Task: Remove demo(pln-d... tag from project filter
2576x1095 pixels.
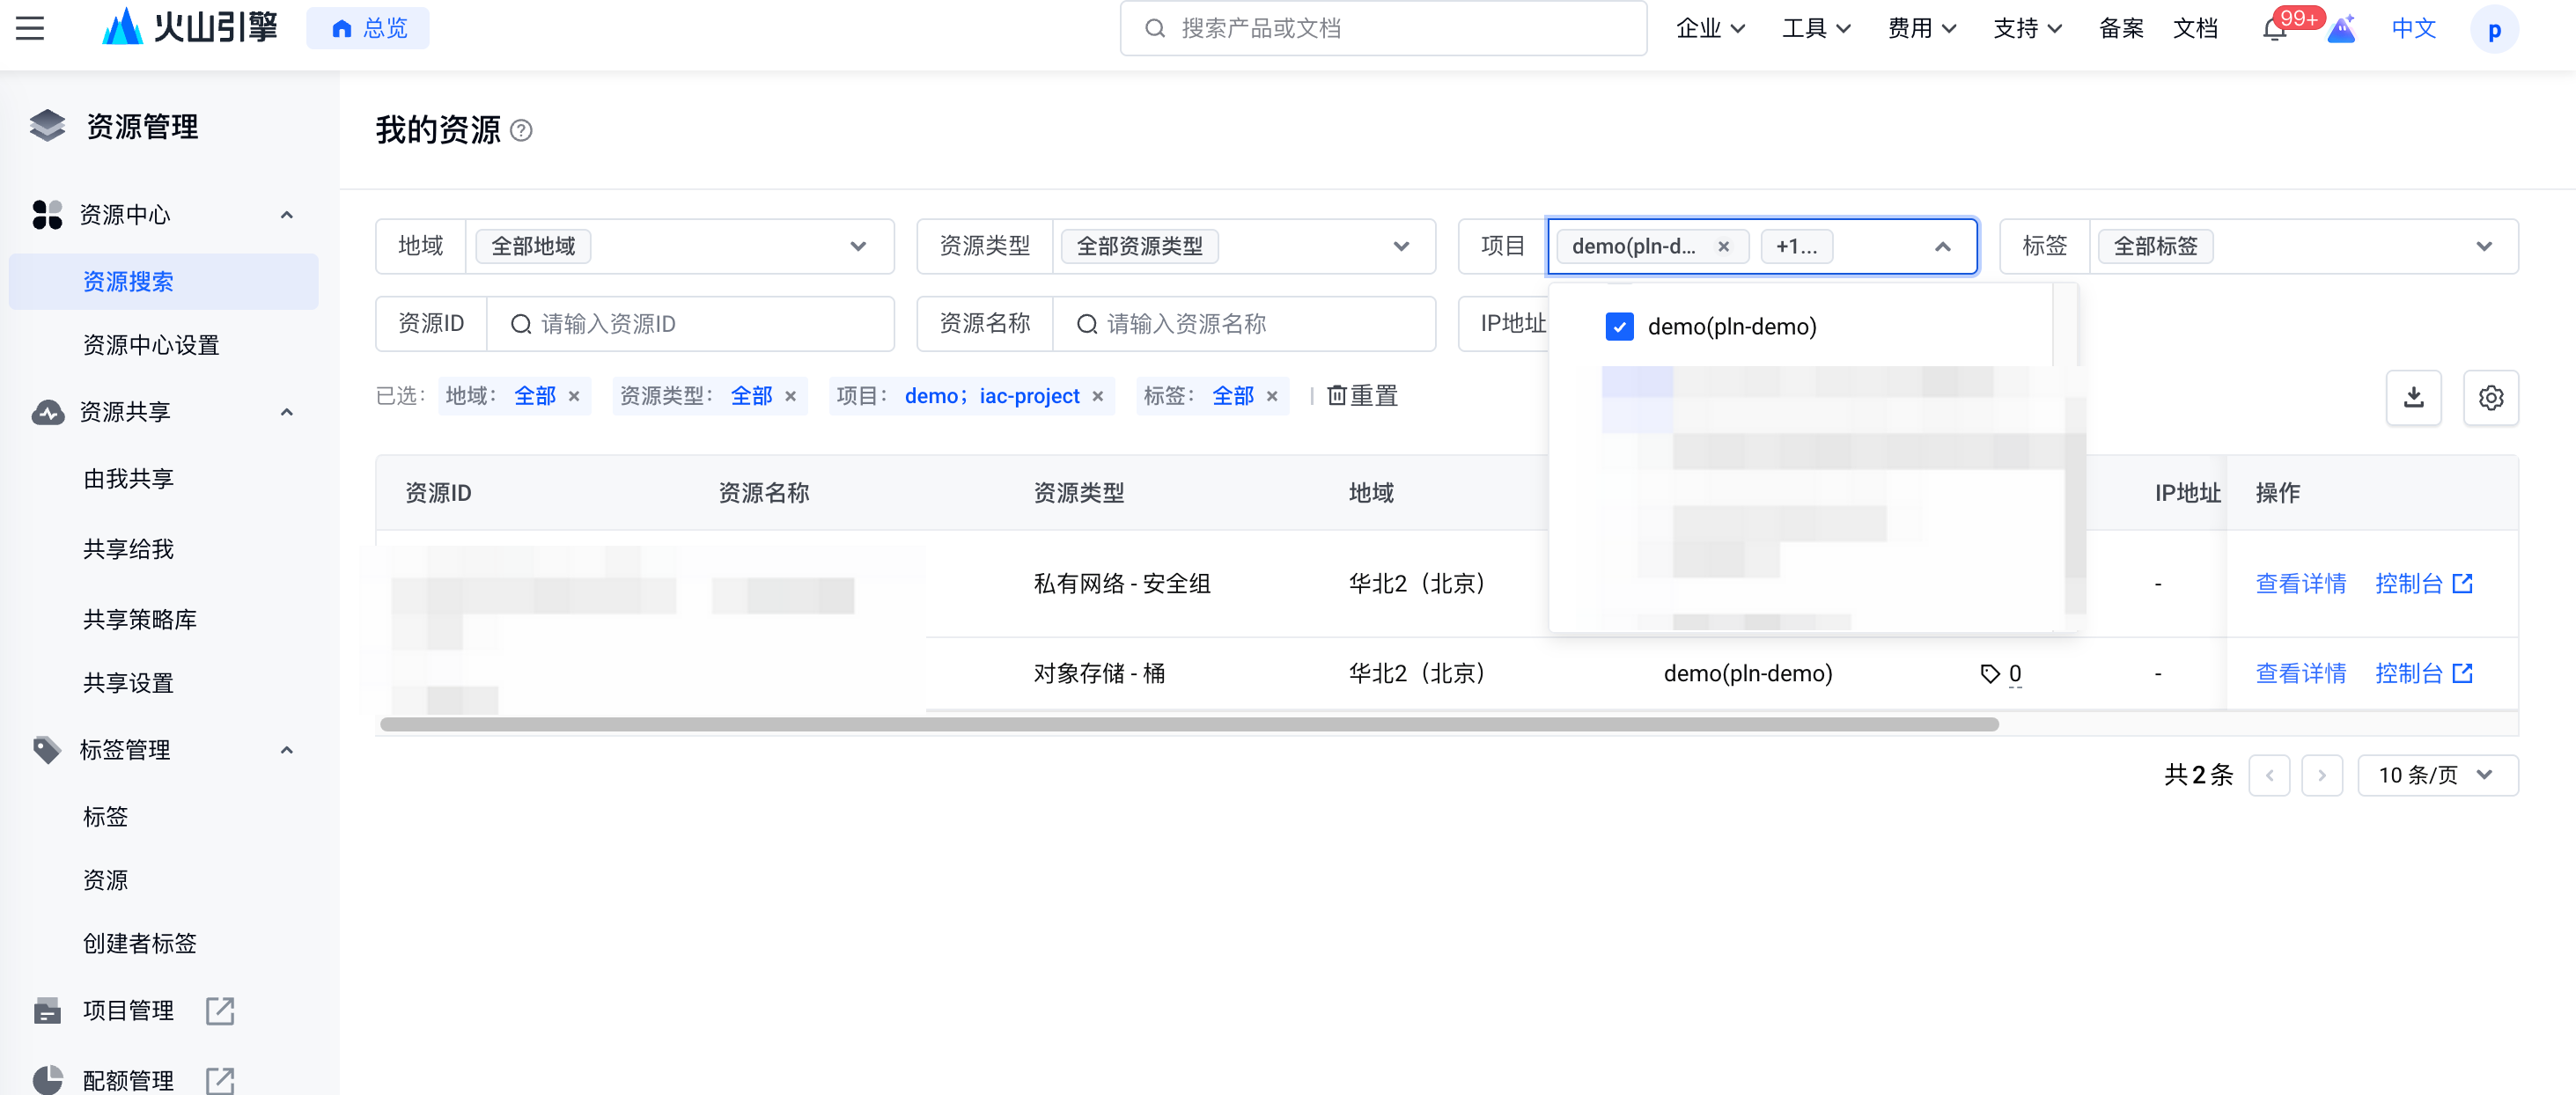Action: coord(1723,246)
